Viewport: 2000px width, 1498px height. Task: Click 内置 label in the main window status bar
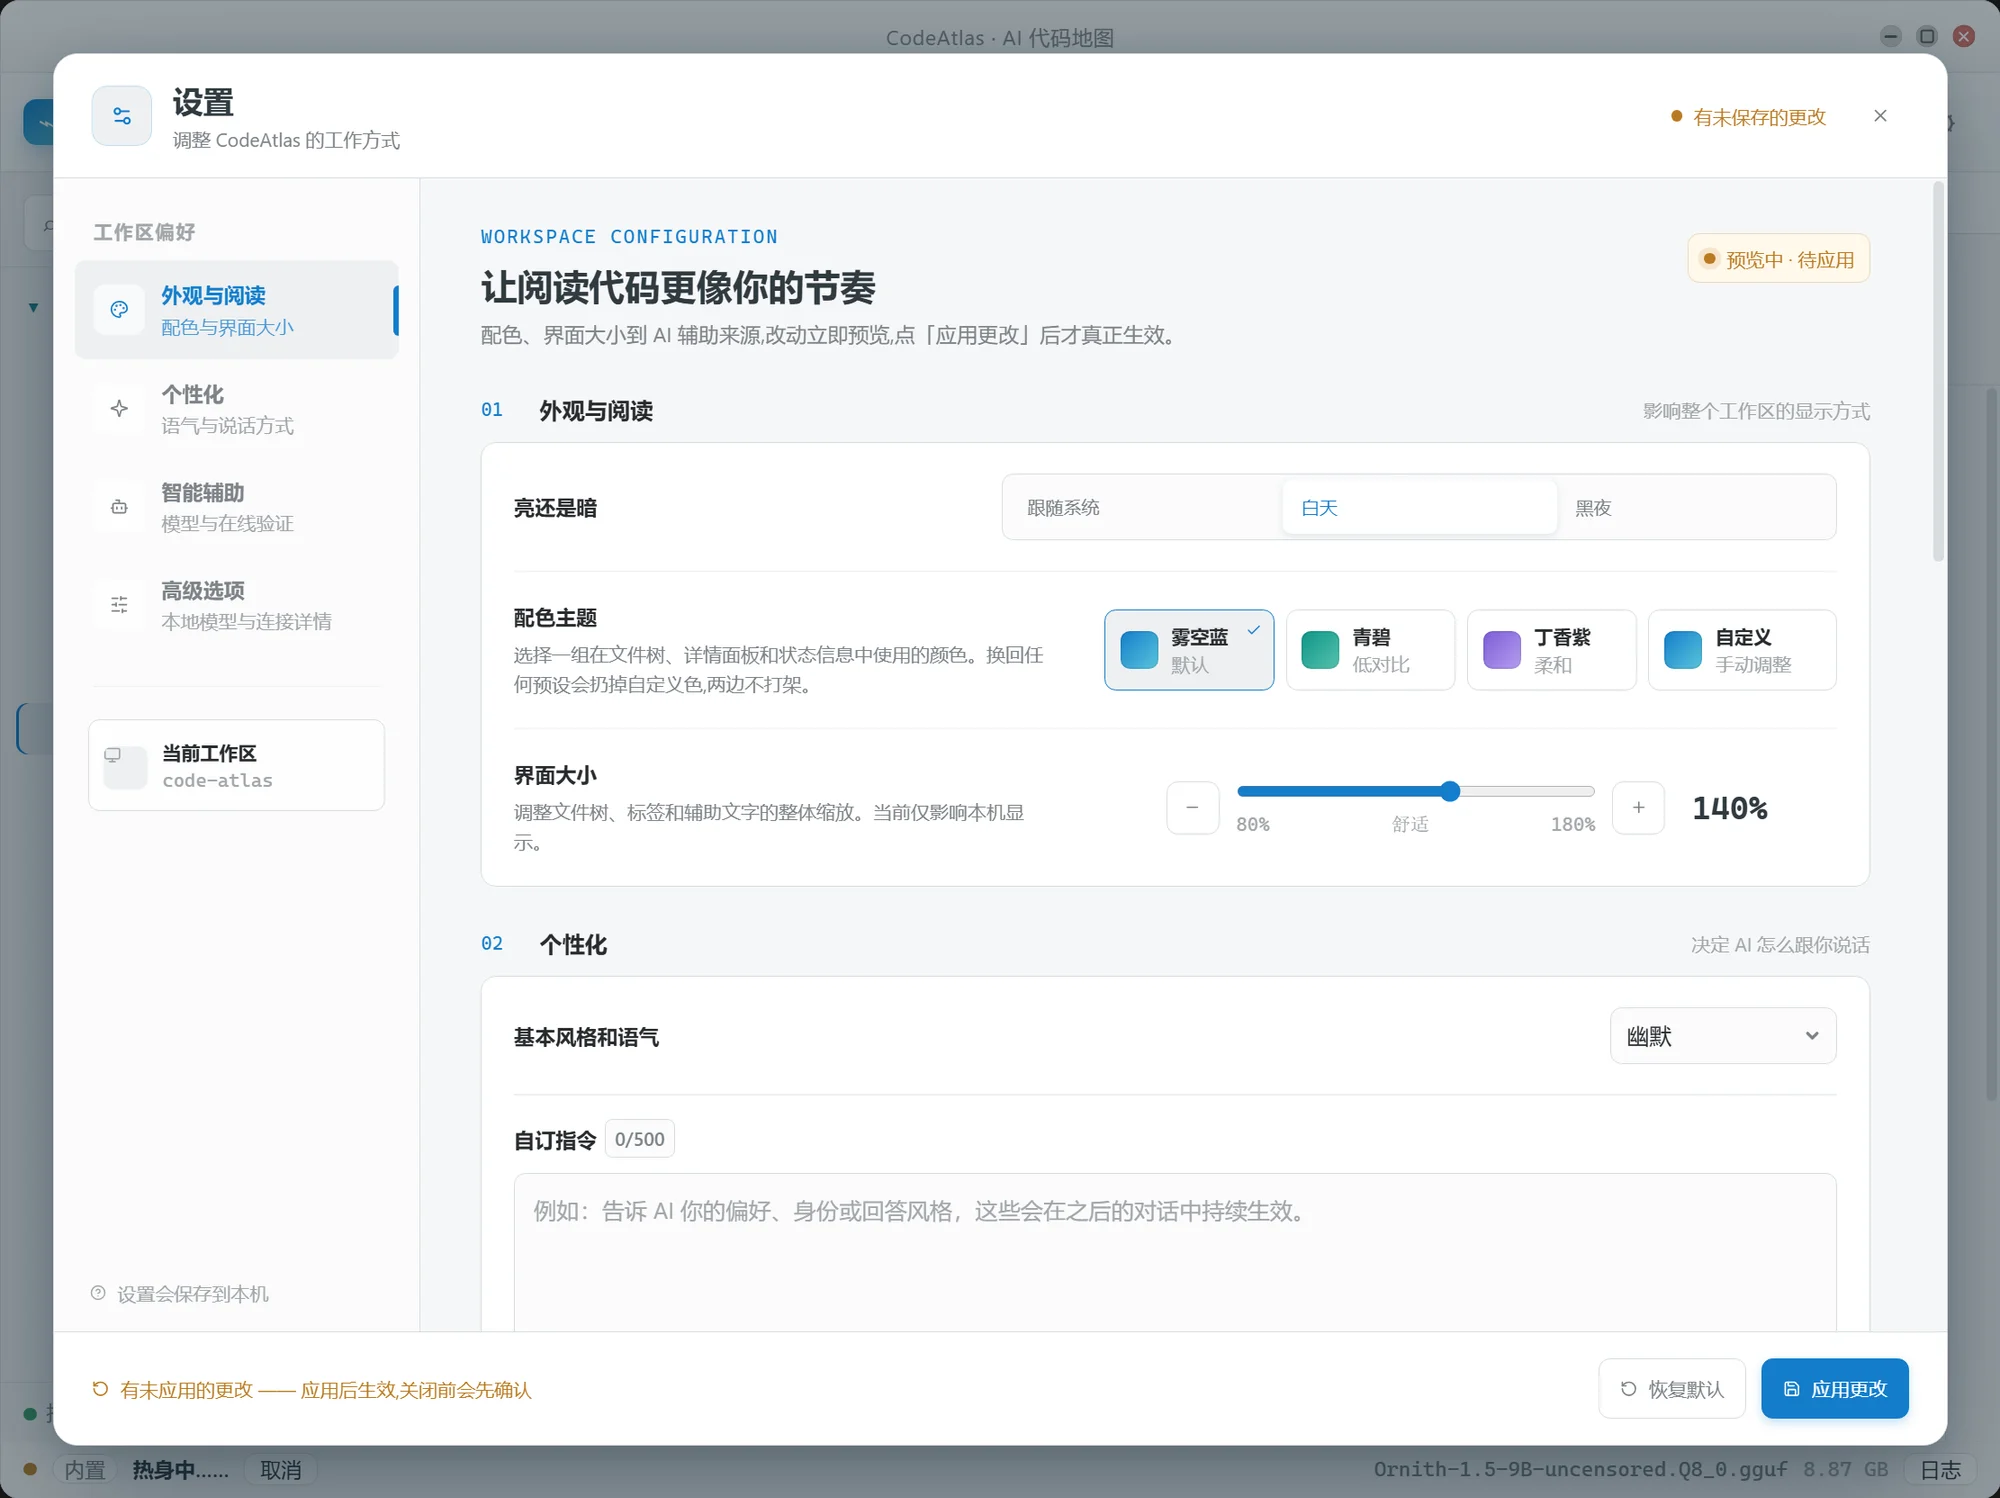[x=85, y=1470]
